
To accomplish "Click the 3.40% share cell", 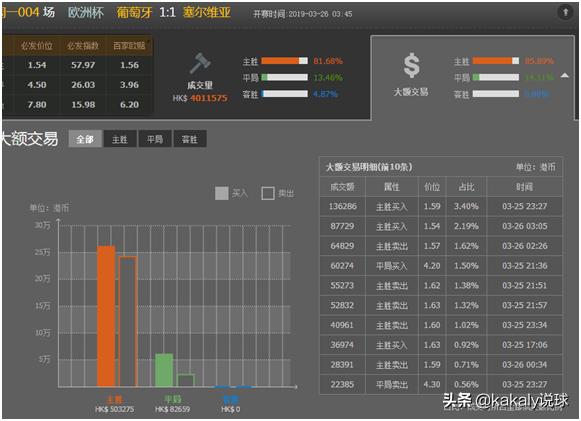I will tap(466, 206).
